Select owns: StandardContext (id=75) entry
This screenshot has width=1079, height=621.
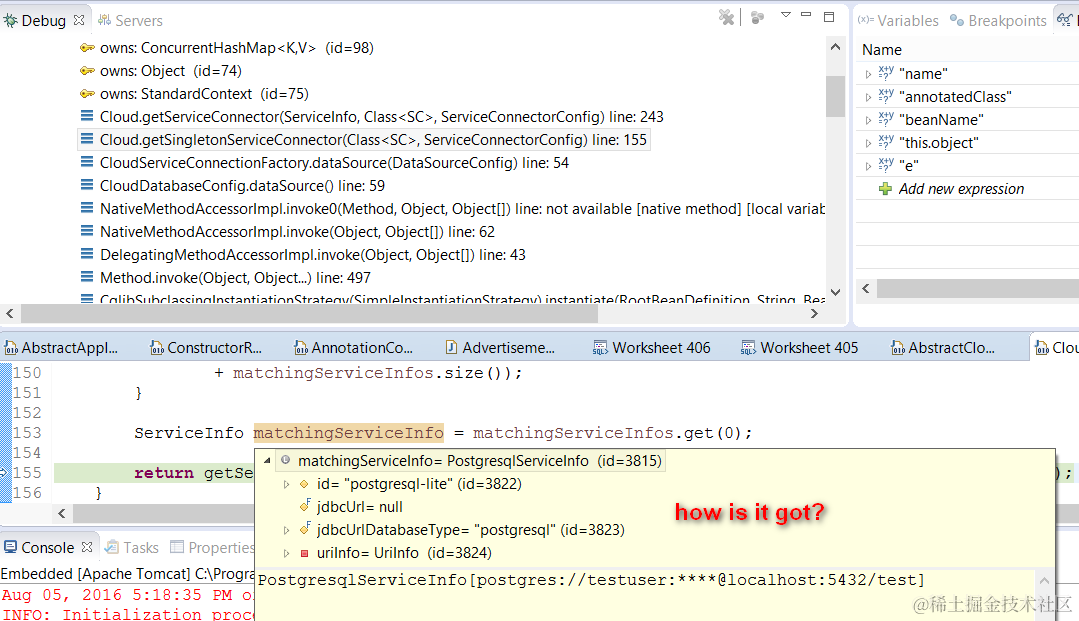pos(204,94)
